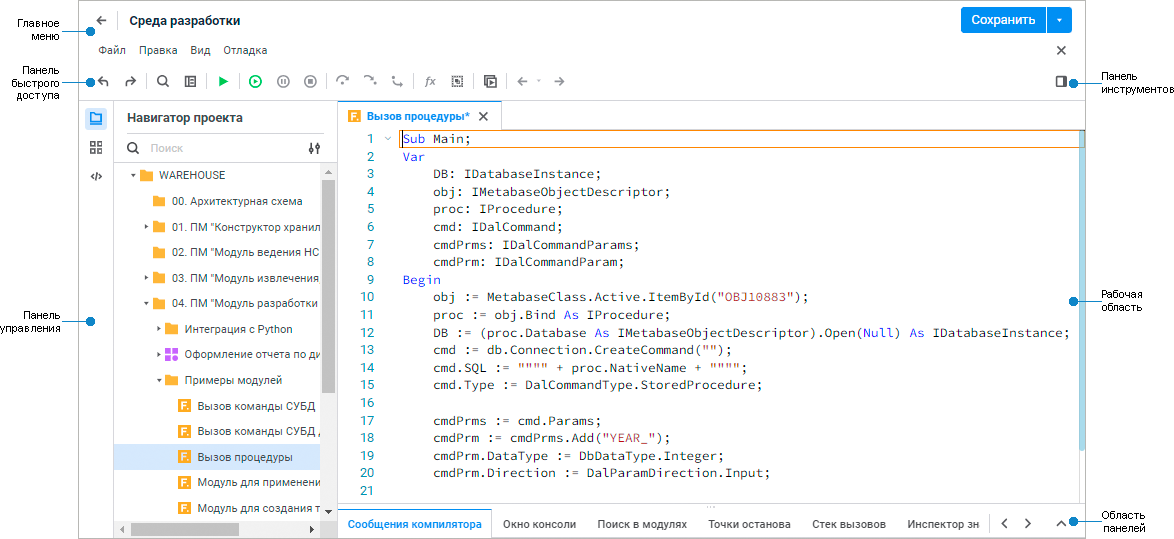This screenshot has height=539, width=1174.
Task: Toggle the right side panel icon
Action: tap(1061, 82)
